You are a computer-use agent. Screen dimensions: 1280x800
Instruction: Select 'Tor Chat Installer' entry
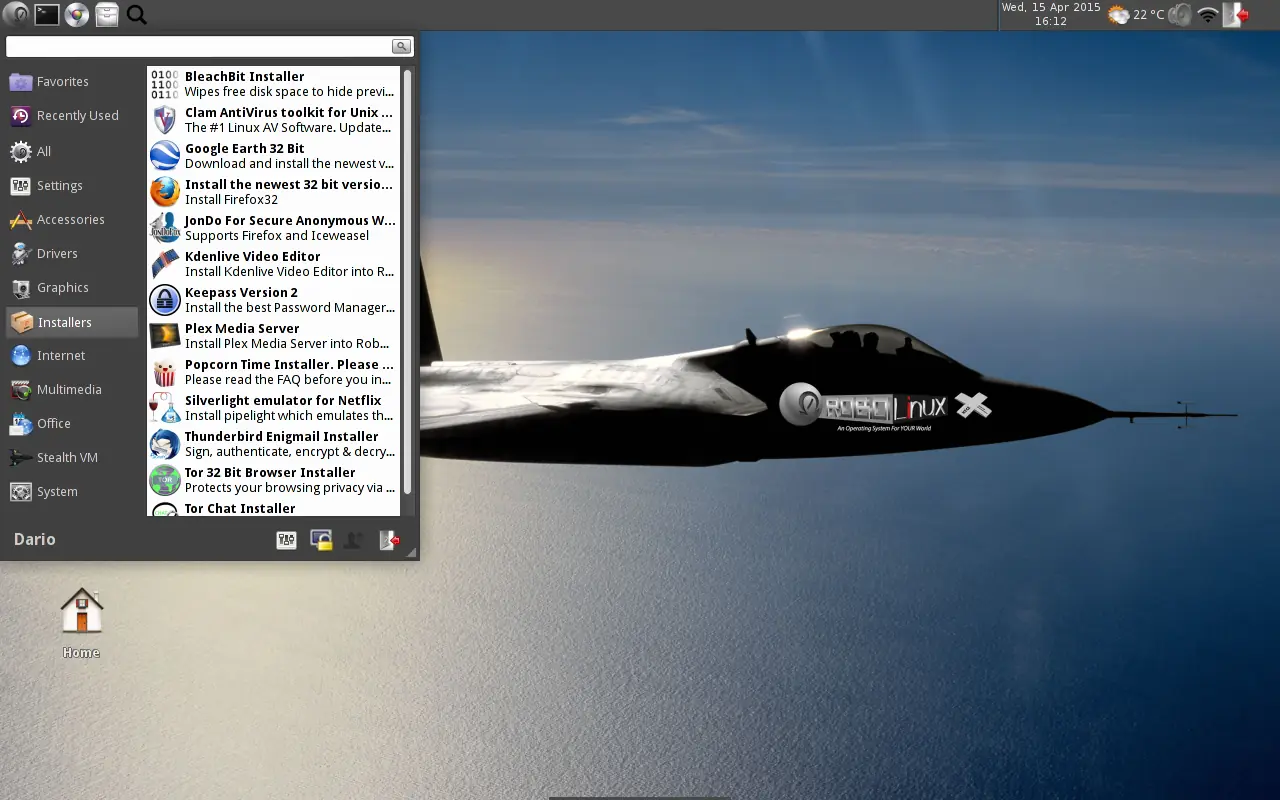pos(273,508)
